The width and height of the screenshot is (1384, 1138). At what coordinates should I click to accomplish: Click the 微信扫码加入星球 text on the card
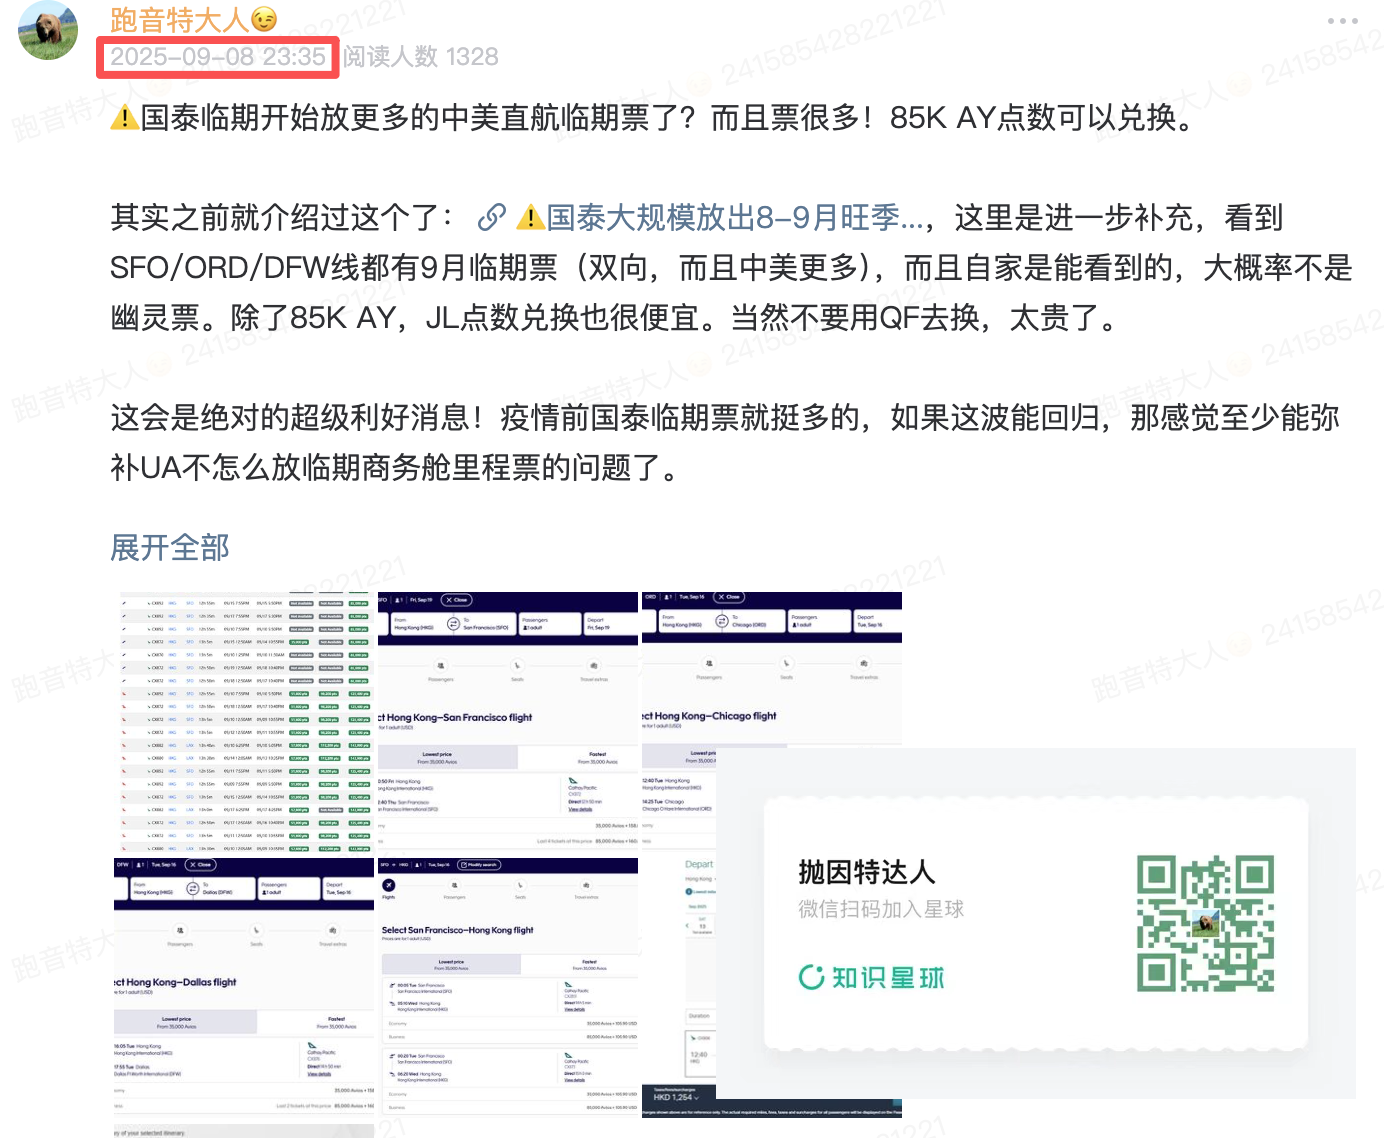880,909
